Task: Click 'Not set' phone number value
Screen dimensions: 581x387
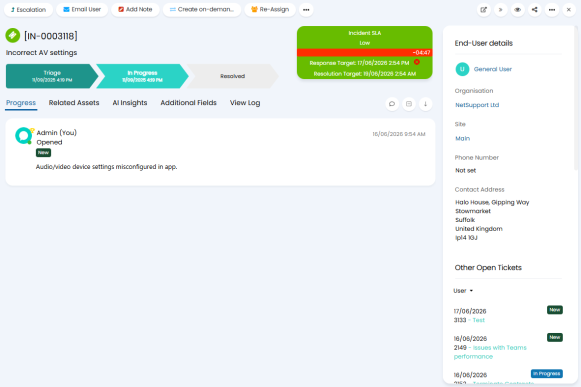Action: coord(465,171)
